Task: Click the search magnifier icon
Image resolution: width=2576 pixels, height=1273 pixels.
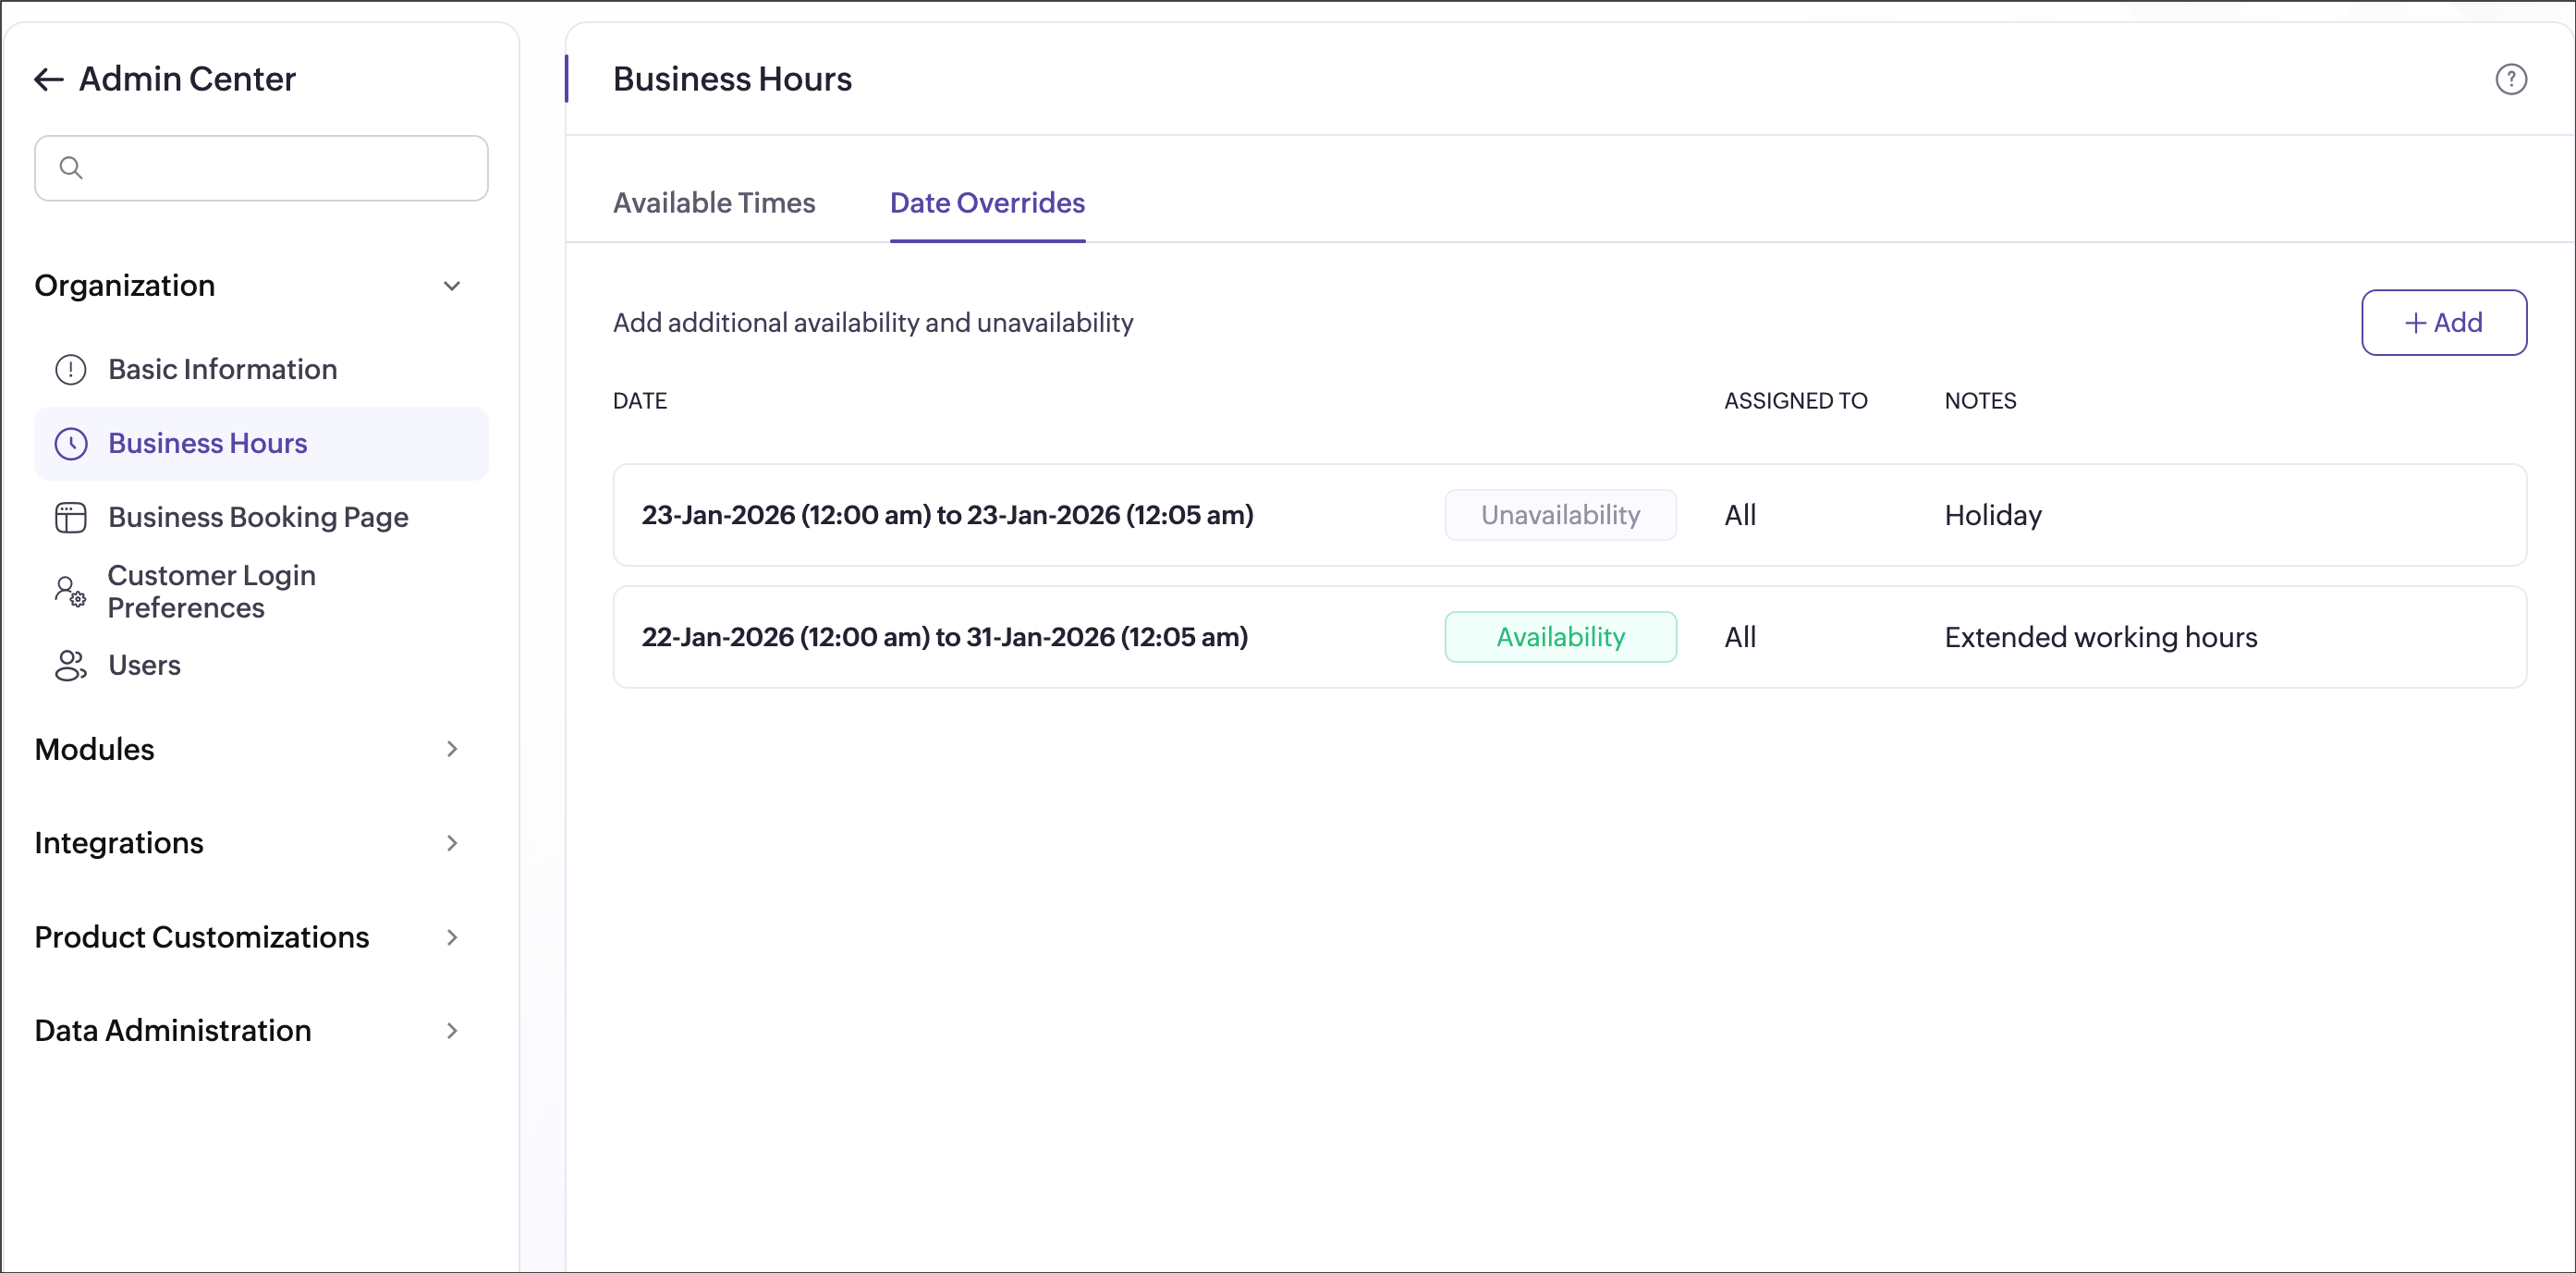Action: click(70, 167)
